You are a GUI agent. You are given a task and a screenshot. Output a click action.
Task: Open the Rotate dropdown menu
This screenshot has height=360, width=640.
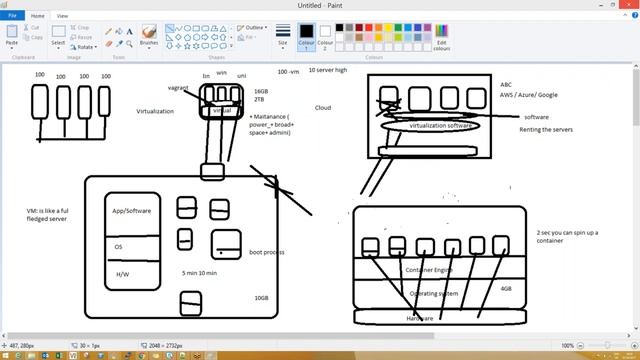(84, 47)
